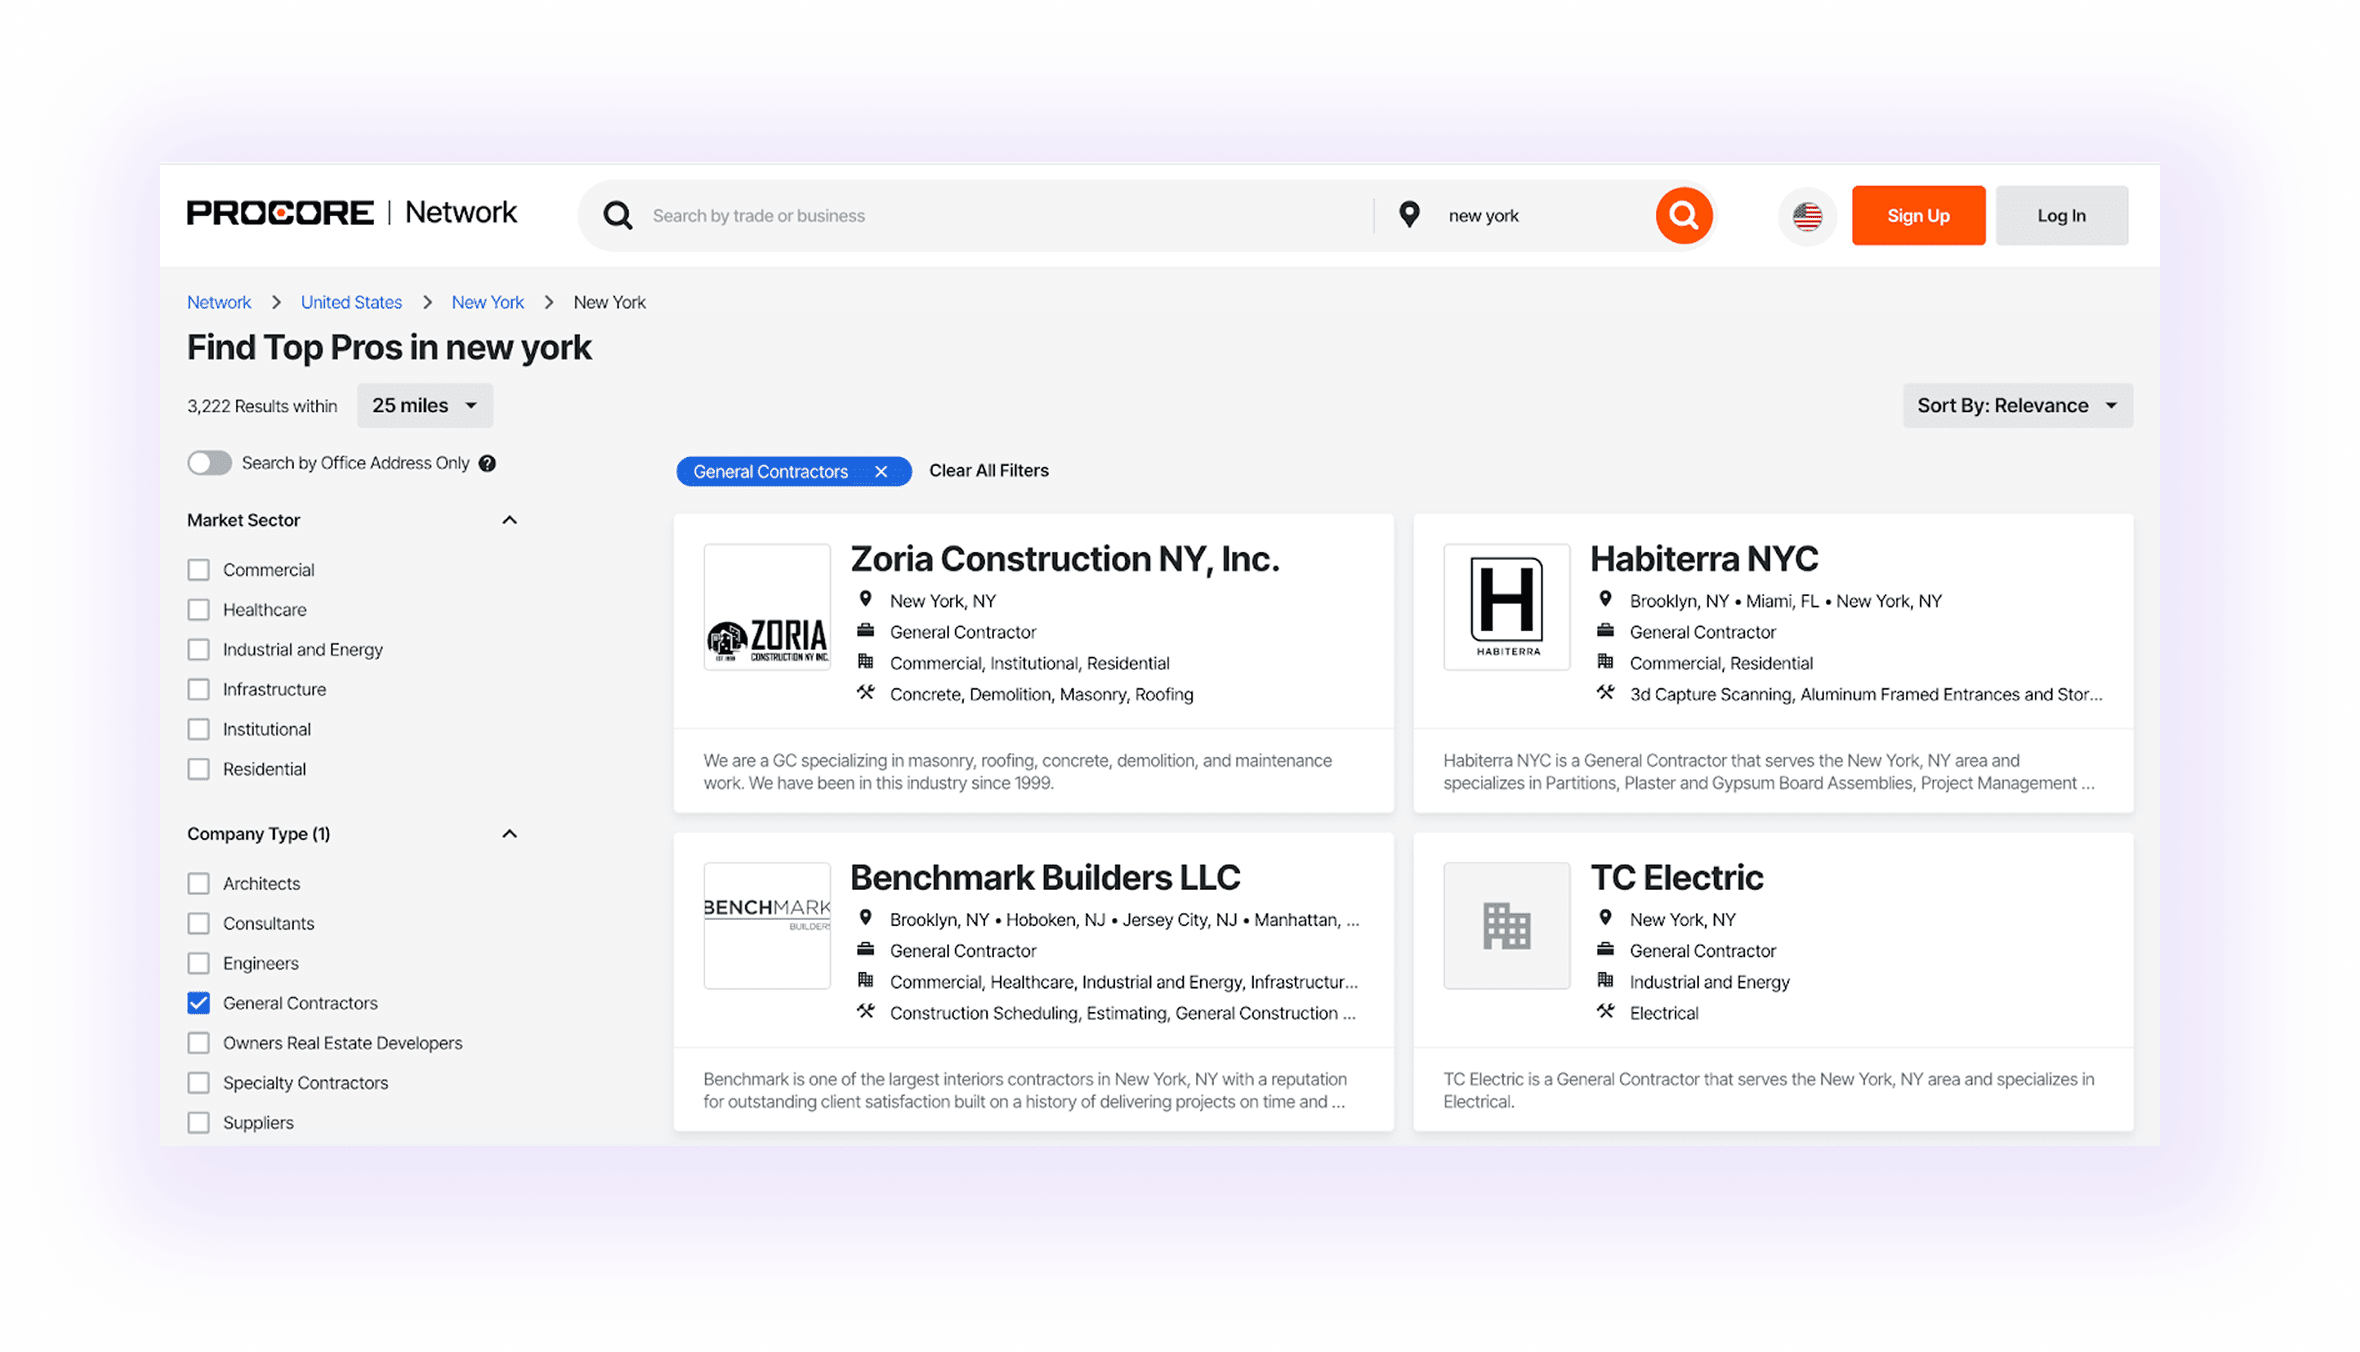Image resolution: width=2360 pixels, height=1352 pixels.
Task: Collapse the Market Sector section
Action: [509, 520]
